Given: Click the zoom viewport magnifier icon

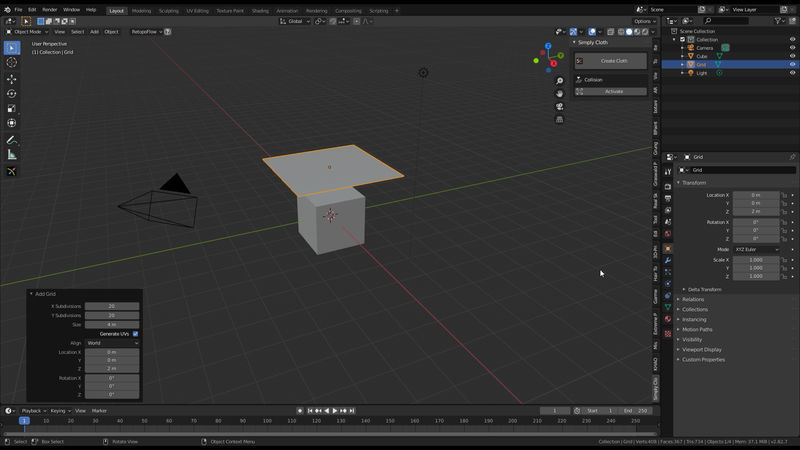Looking at the screenshot, I should 560,81.
